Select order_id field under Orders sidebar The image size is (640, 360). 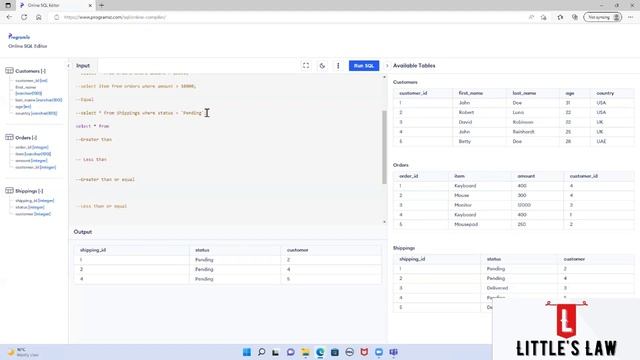pyautogui.click(x=32, y=147)
